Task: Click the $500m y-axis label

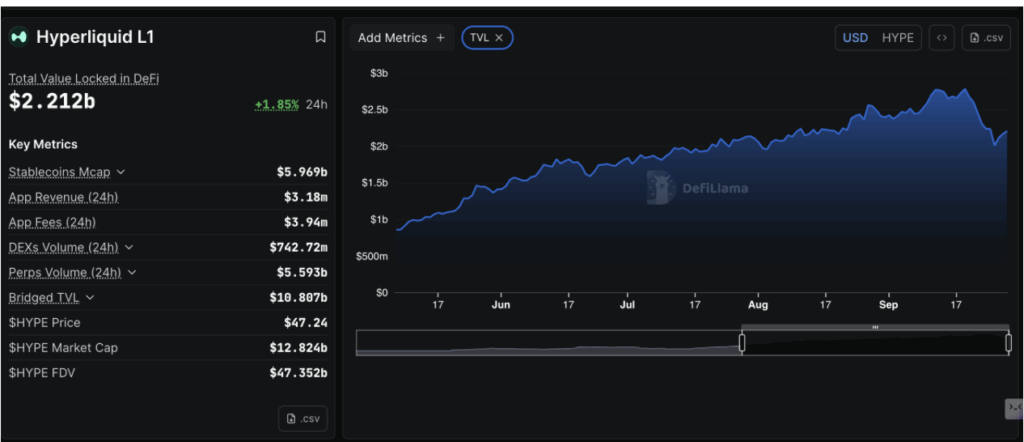Action: coord(372,257)
